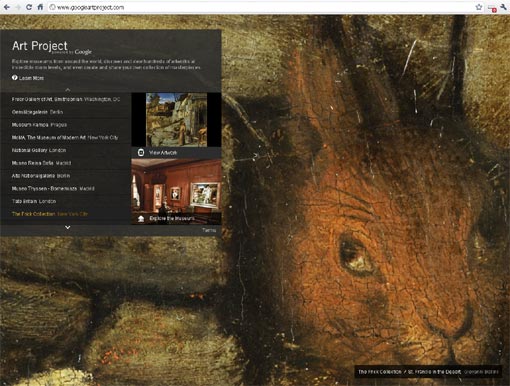Open the browser home page icon
The width and height of the screenshot is (510, 386).
(40, 7)
